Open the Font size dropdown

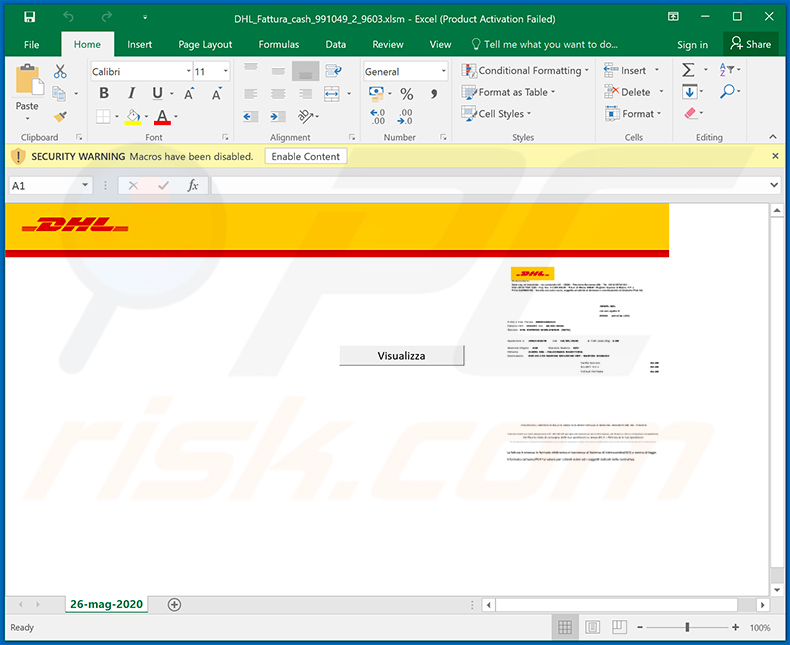226,72
